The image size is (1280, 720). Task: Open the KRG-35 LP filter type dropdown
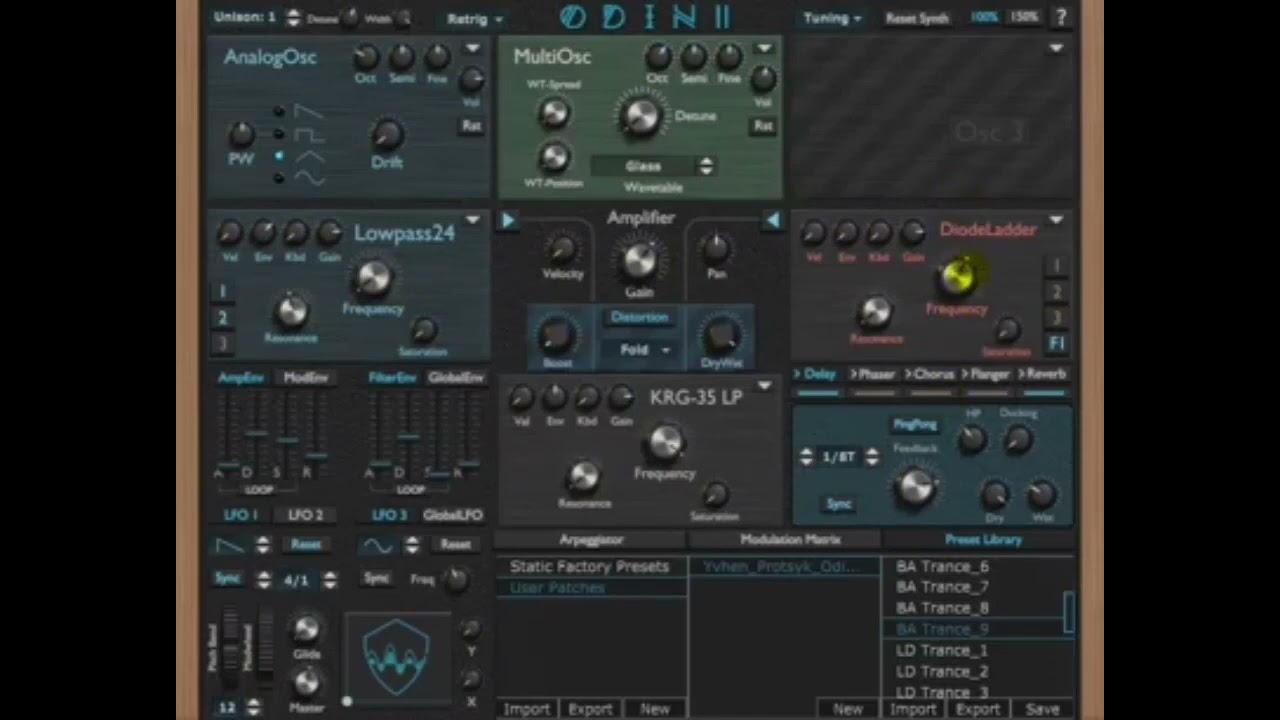pos(764,386)
